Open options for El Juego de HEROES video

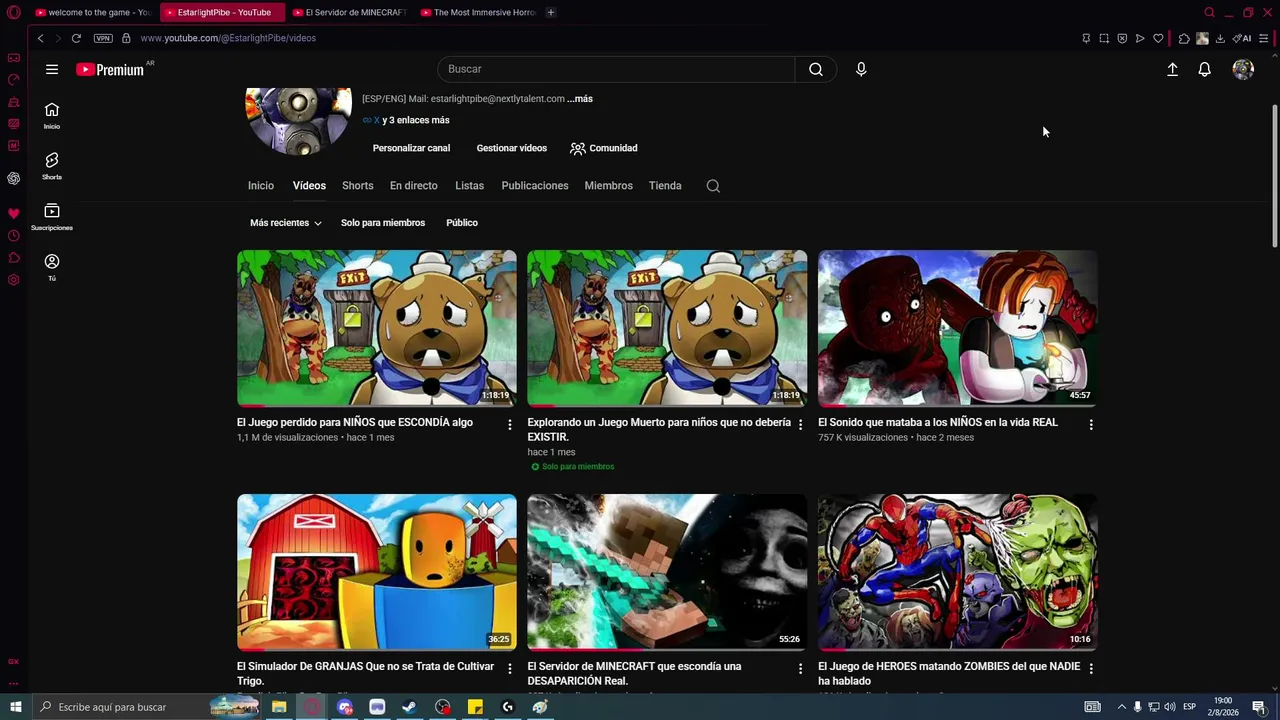[1091, 669]
